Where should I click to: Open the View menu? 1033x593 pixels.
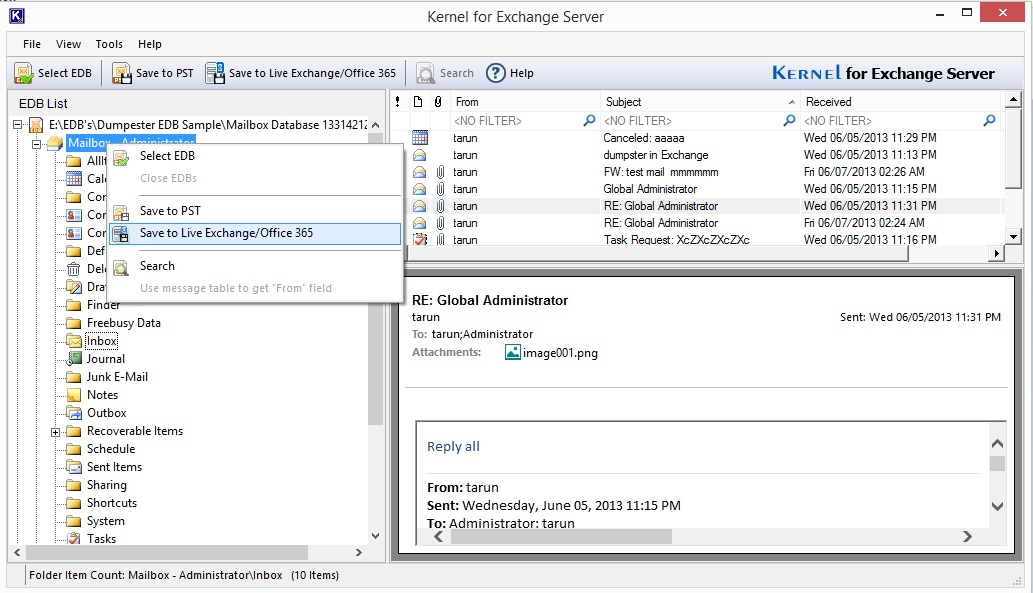pos(69,44)
